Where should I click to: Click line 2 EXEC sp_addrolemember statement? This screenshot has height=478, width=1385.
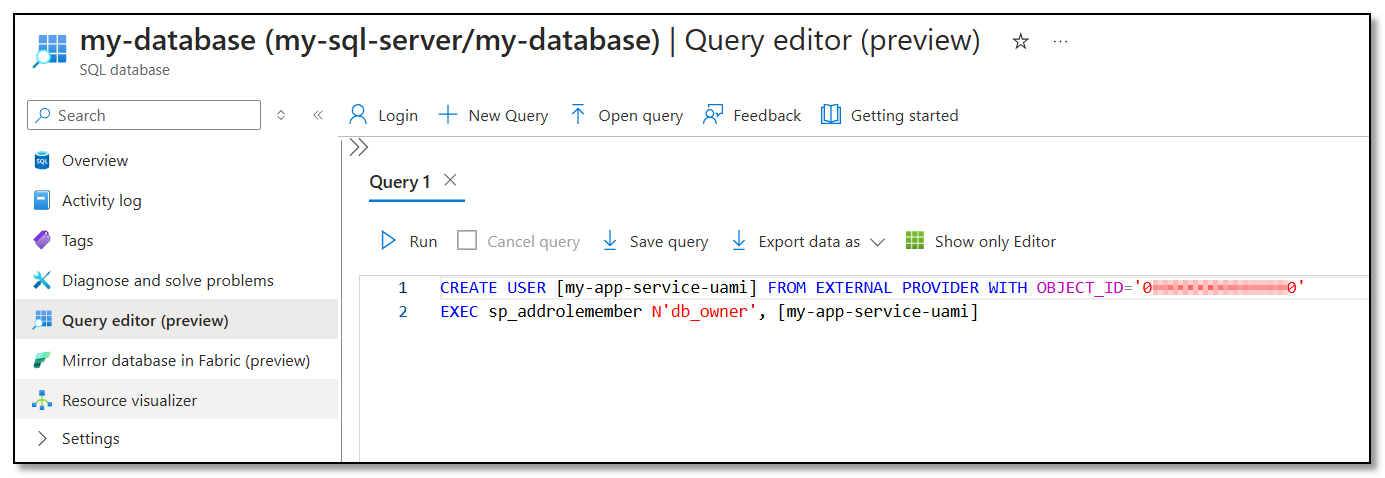click(x=709, y=313)
